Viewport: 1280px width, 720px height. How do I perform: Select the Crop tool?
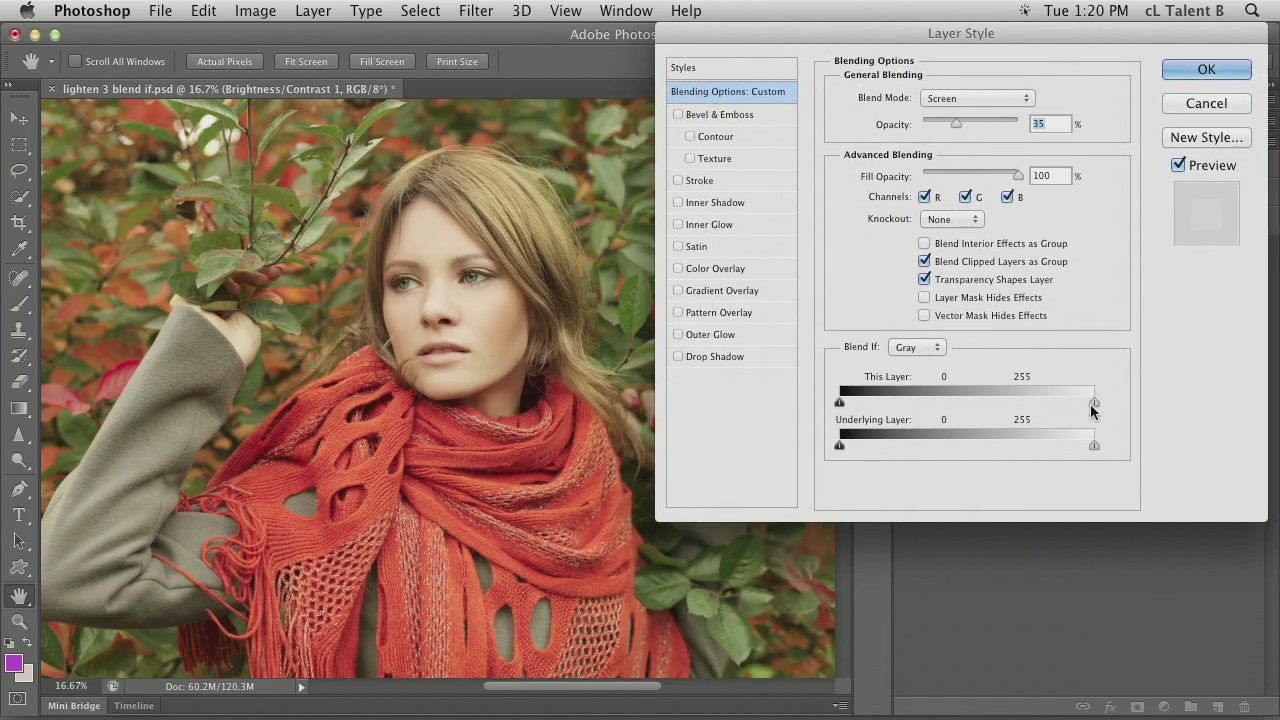click(x=19, y=223)
